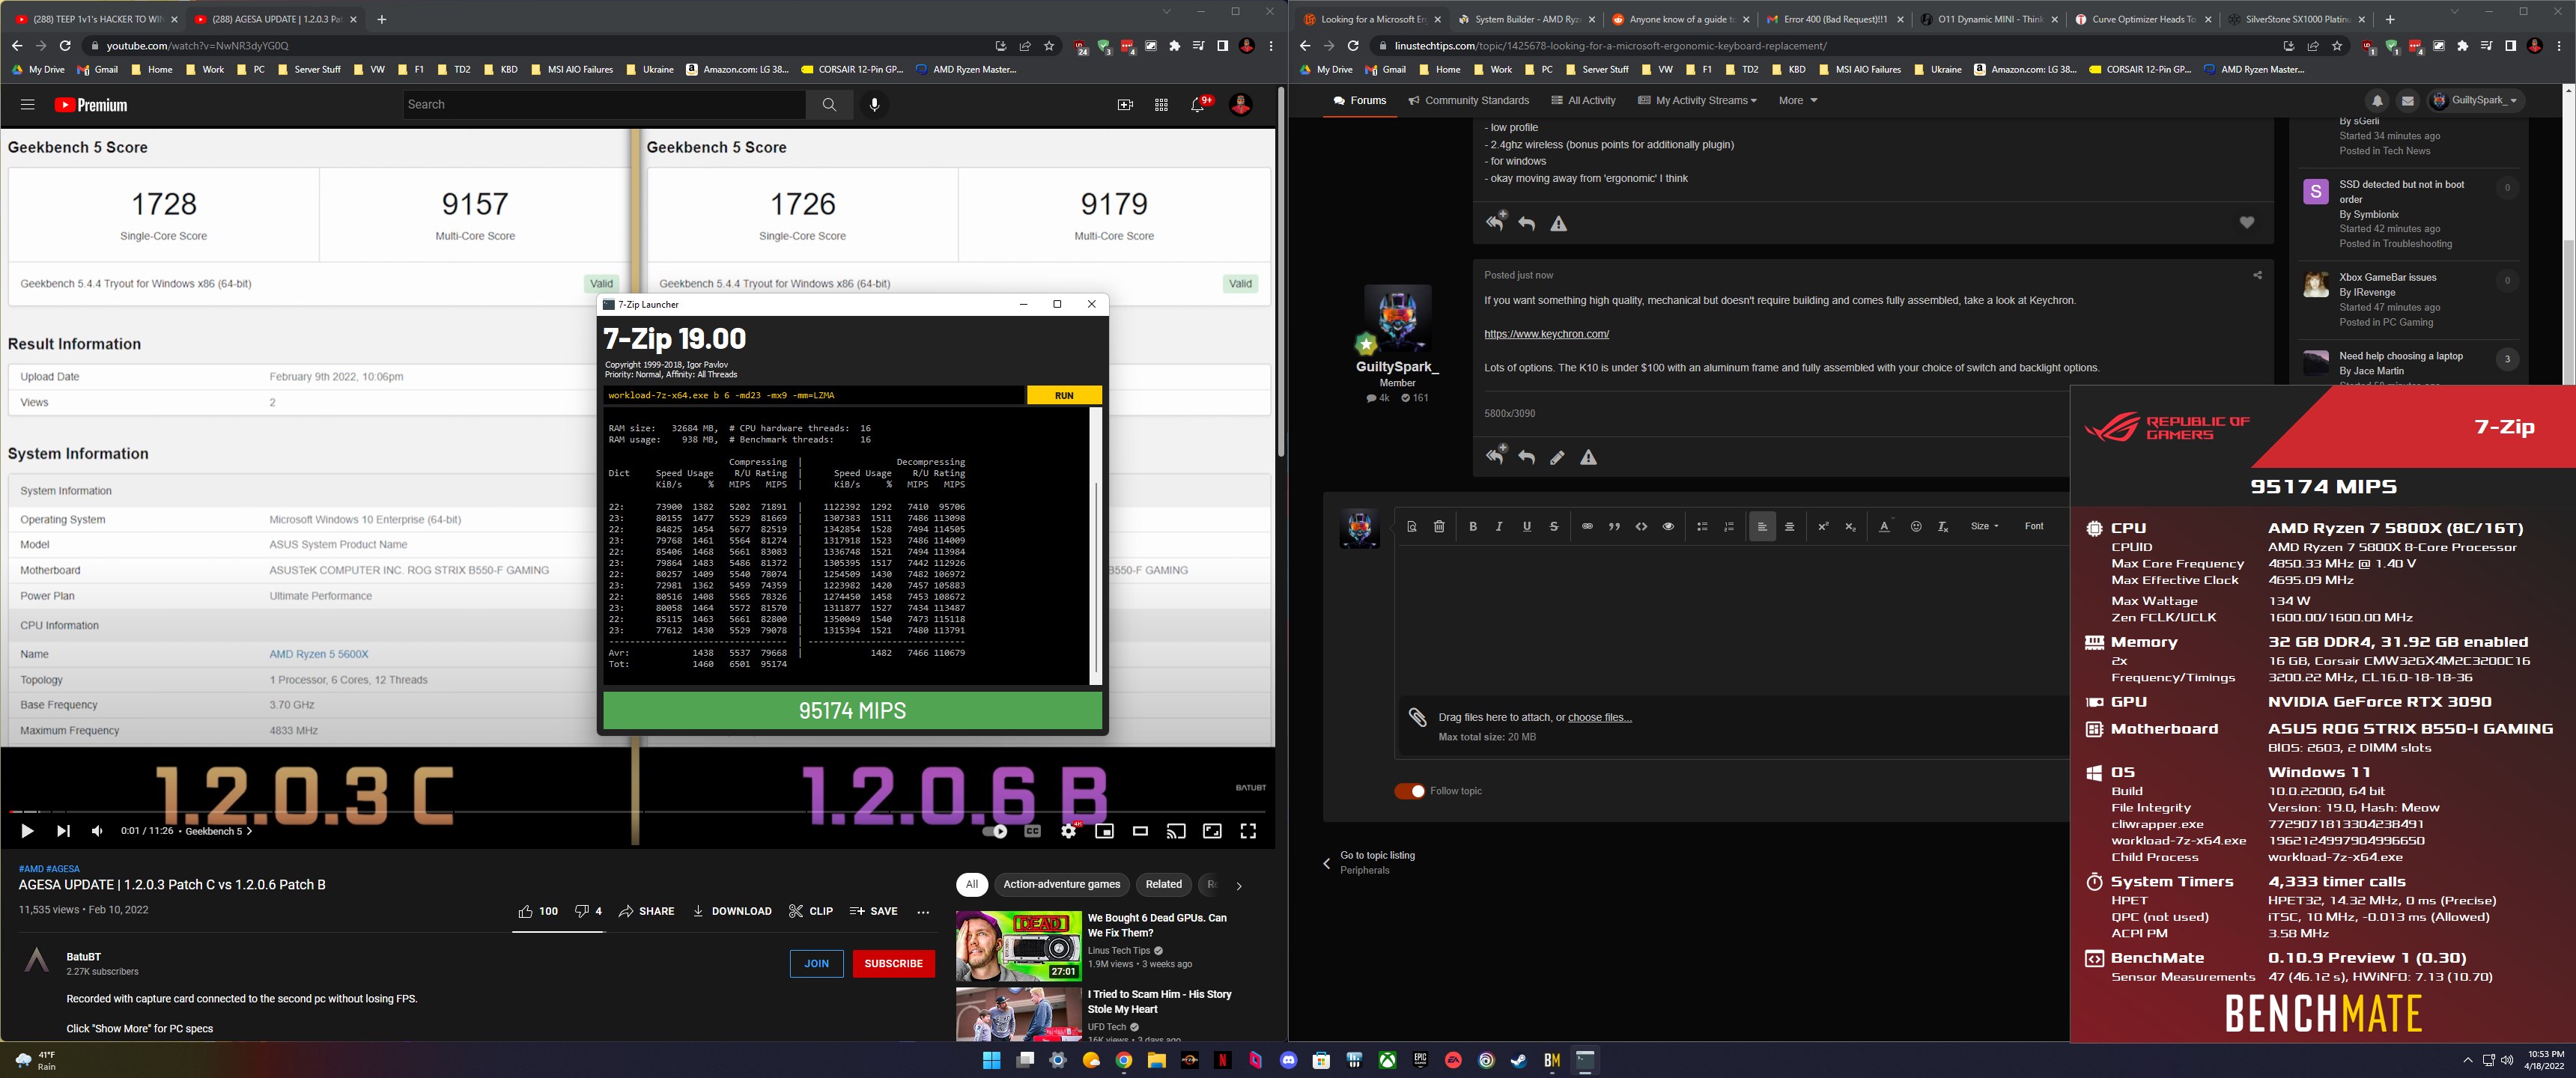
Task: Toggle bold in the forum reply editor
Action: (x=1472, y=526)
